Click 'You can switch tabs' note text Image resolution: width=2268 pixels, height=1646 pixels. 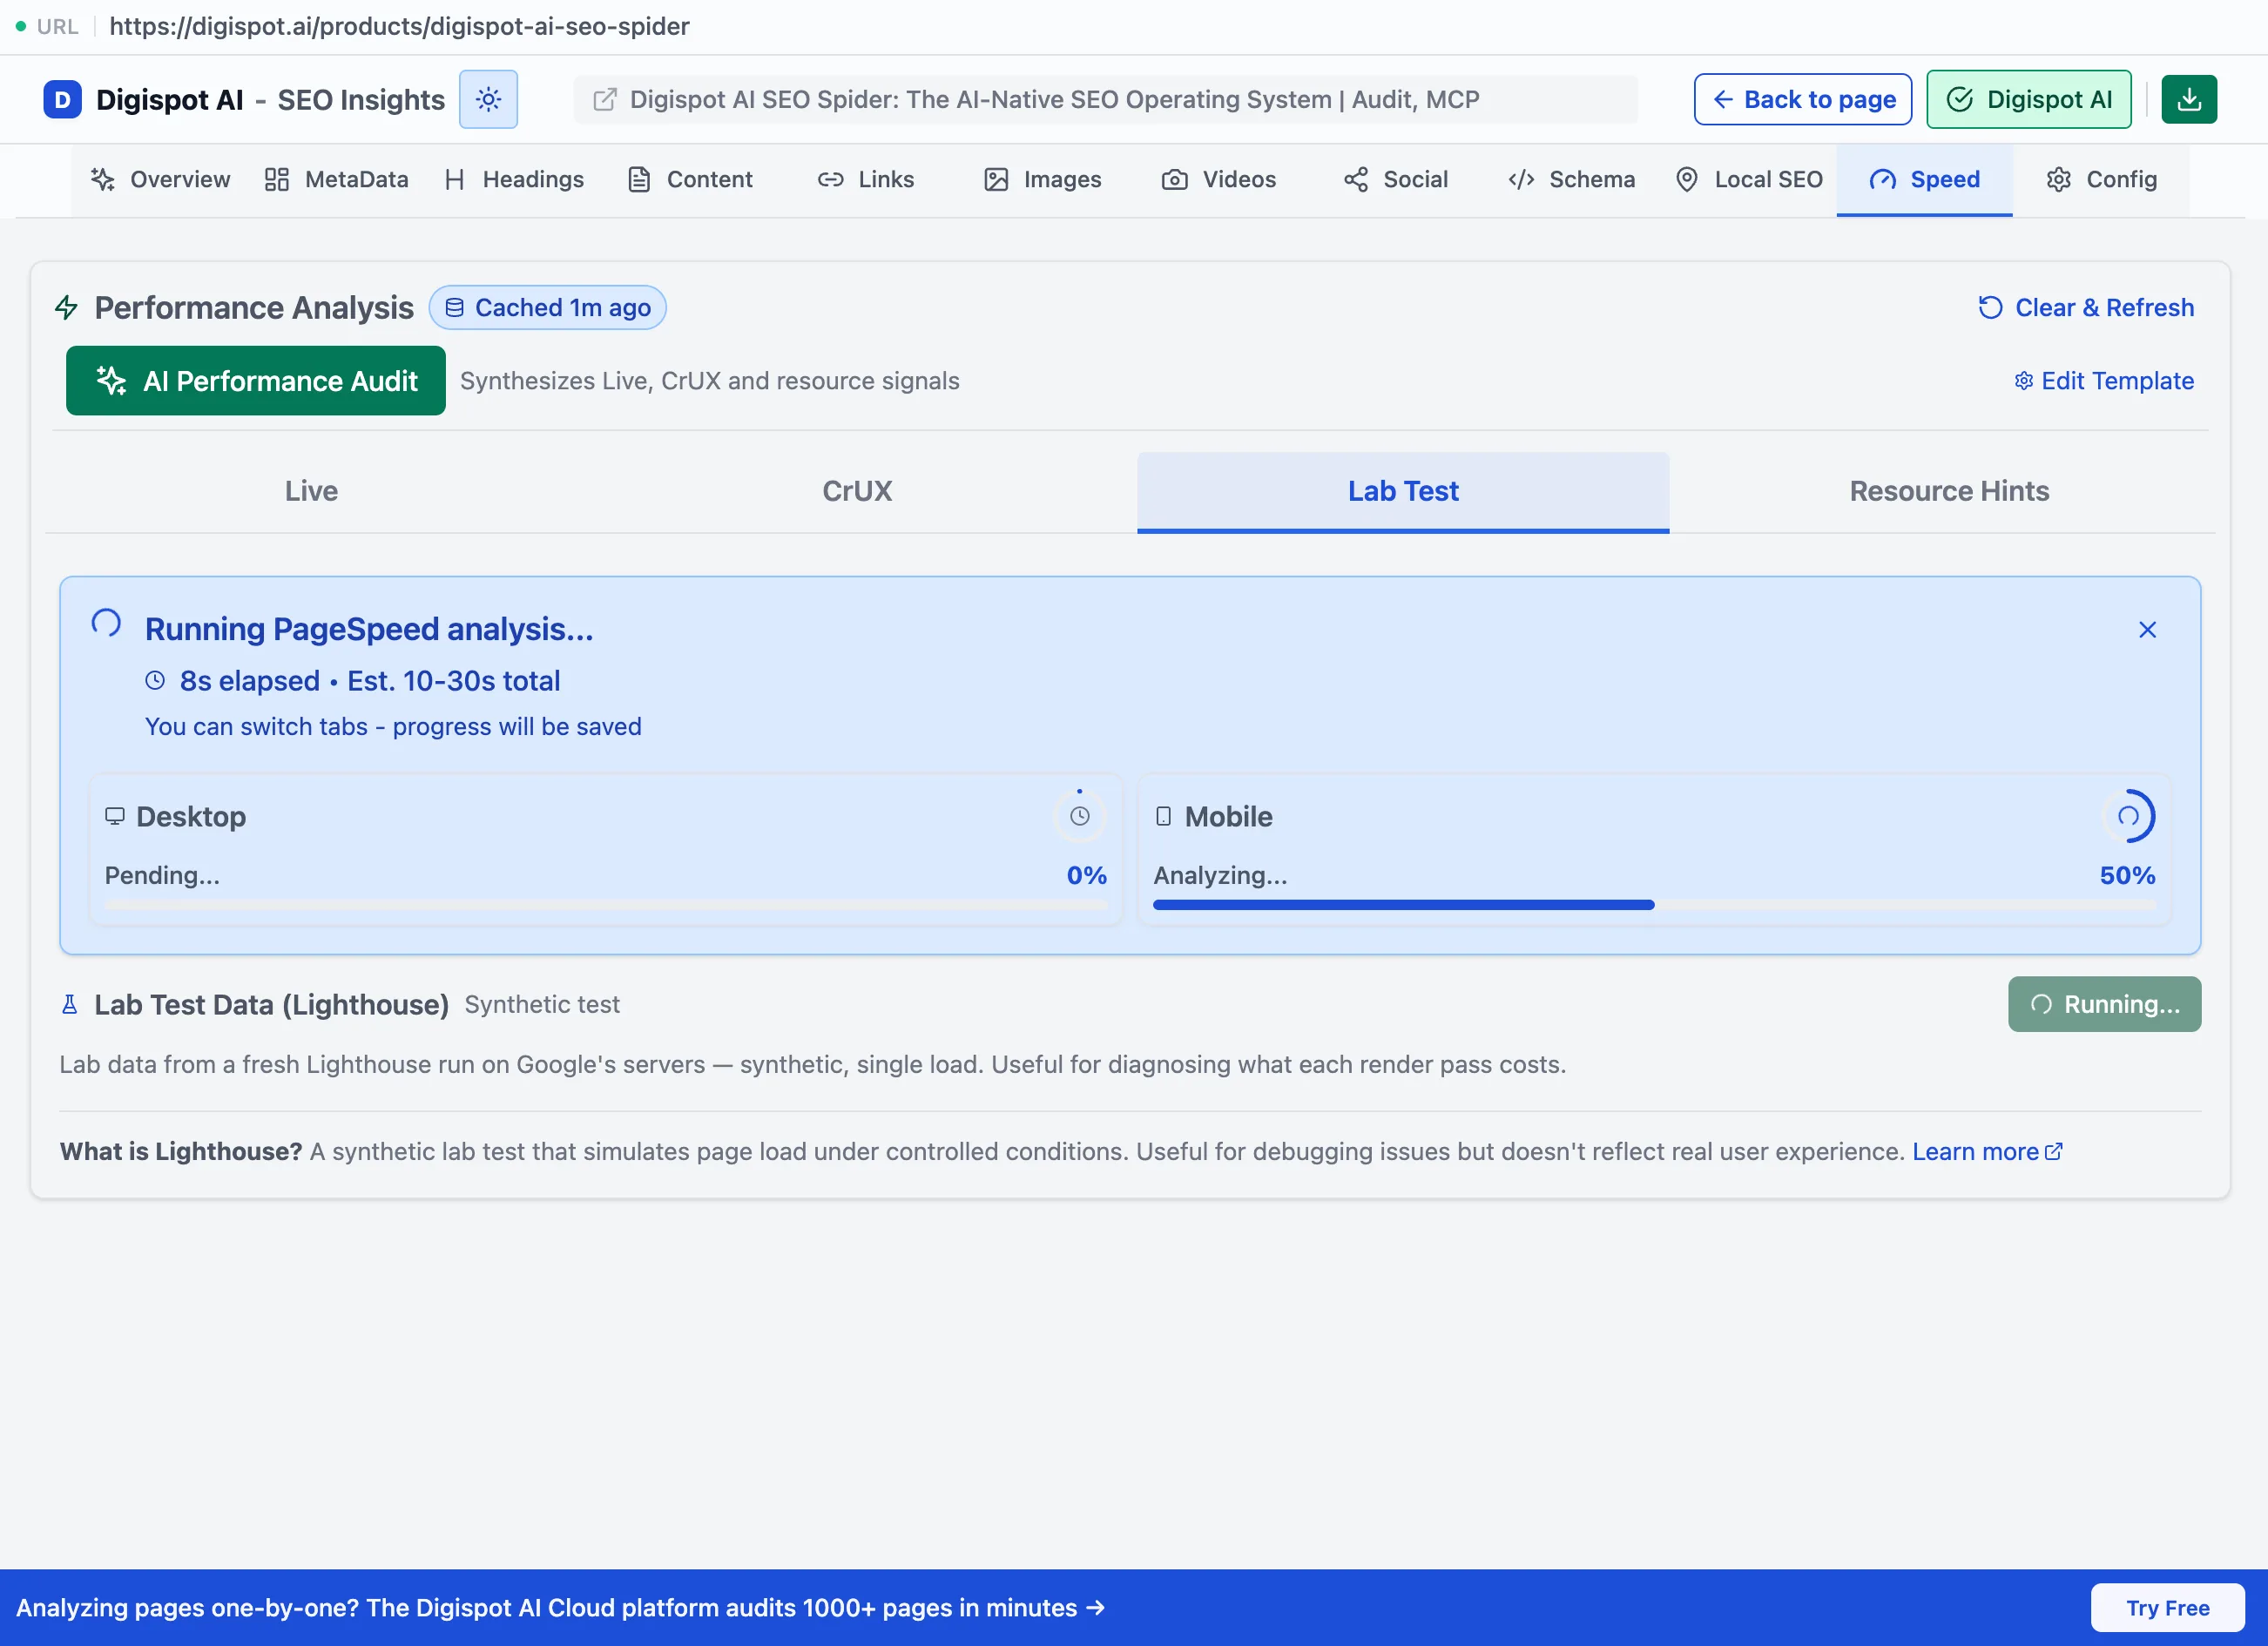[393, 727]
